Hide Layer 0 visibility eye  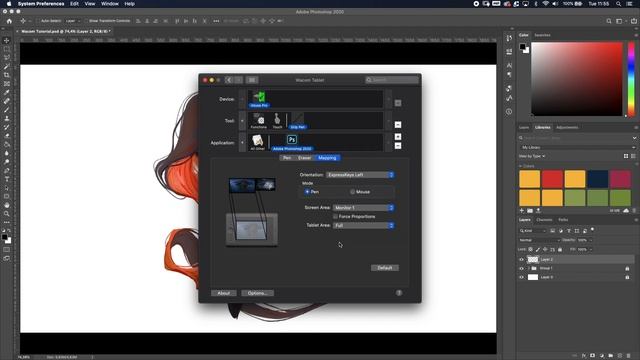coord(521,277)
